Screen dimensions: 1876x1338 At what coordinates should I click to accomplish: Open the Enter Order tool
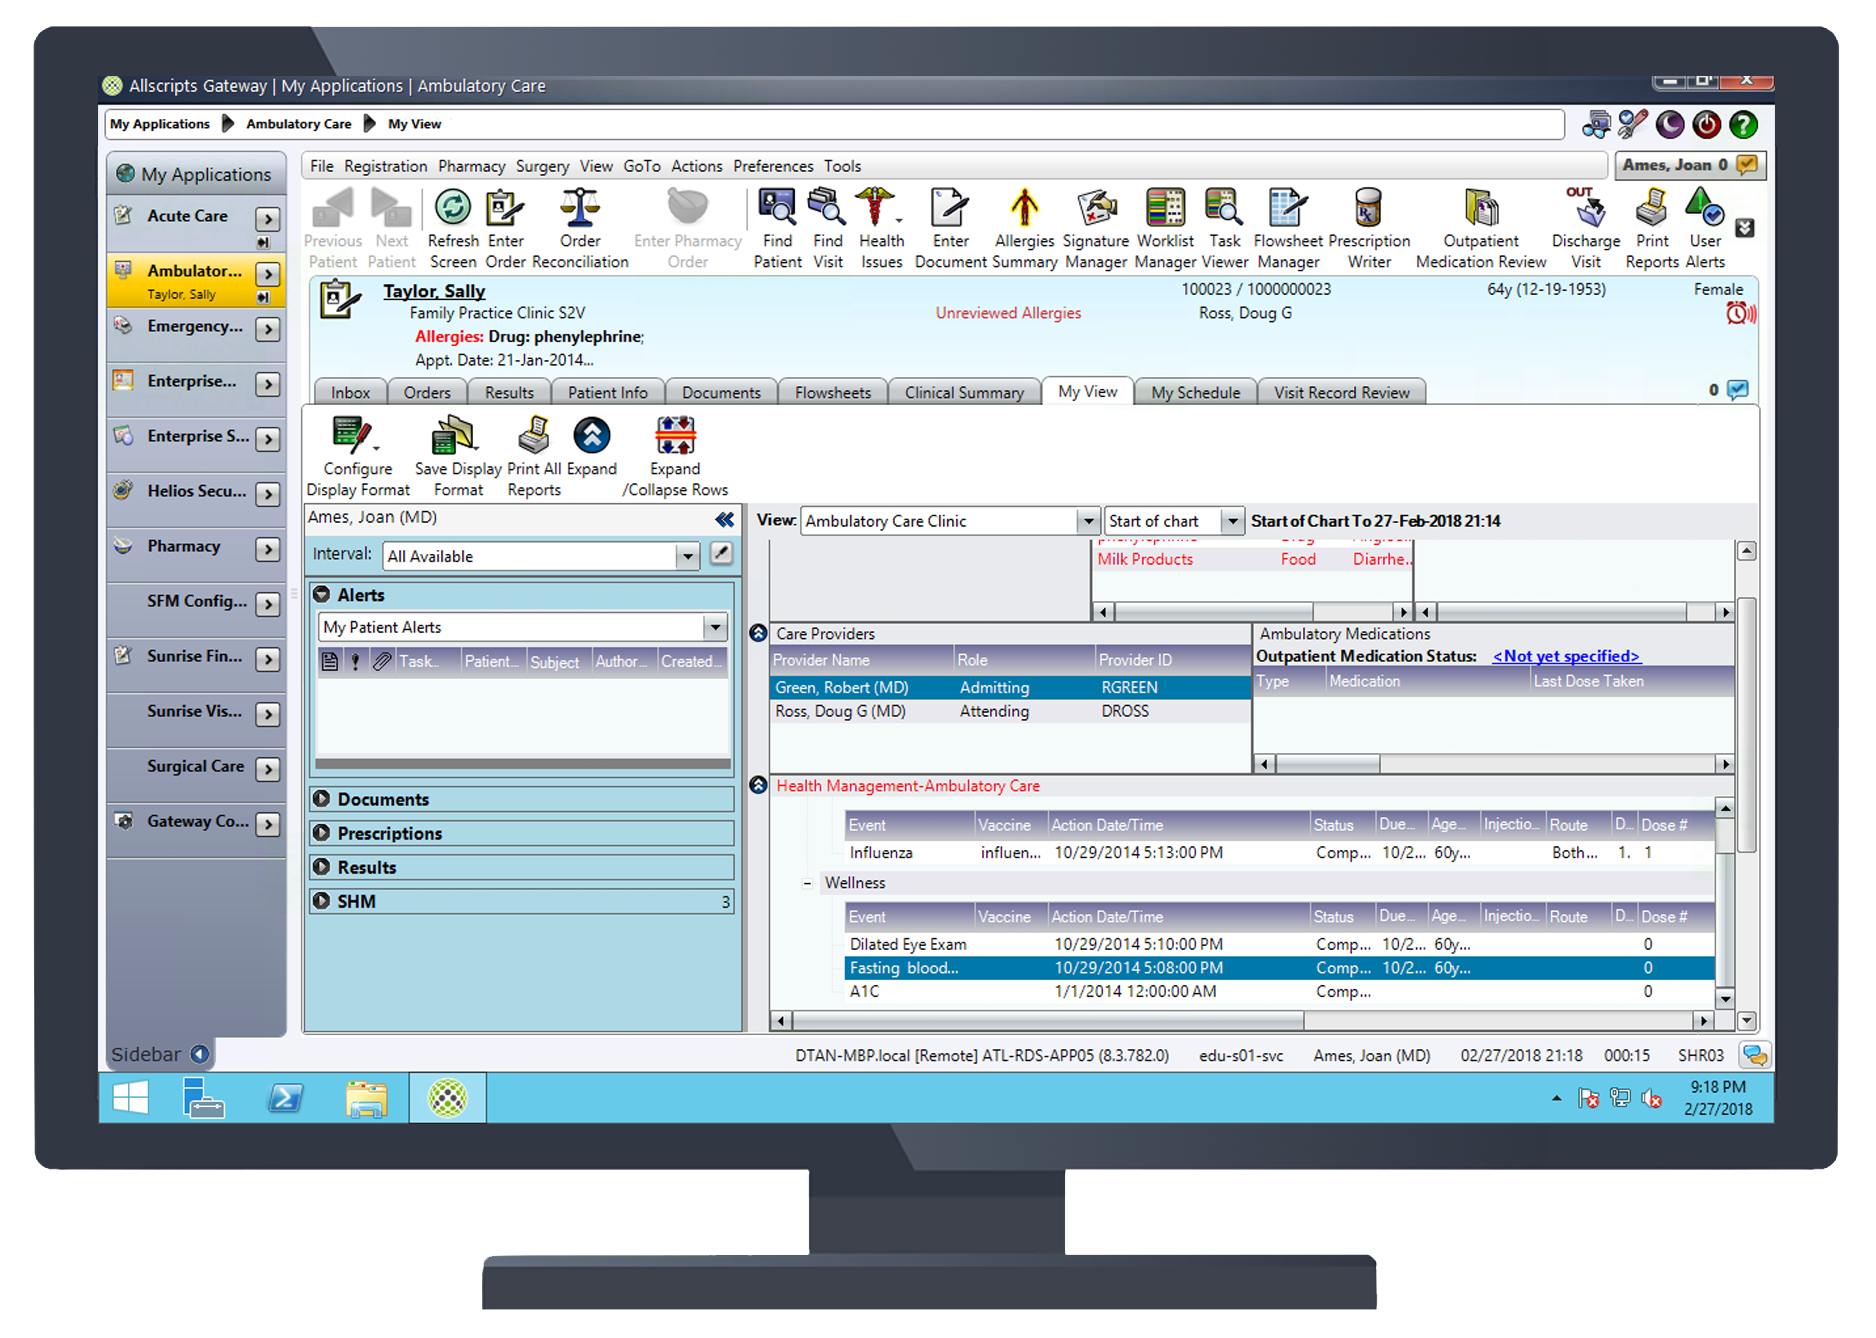(505, 208)
